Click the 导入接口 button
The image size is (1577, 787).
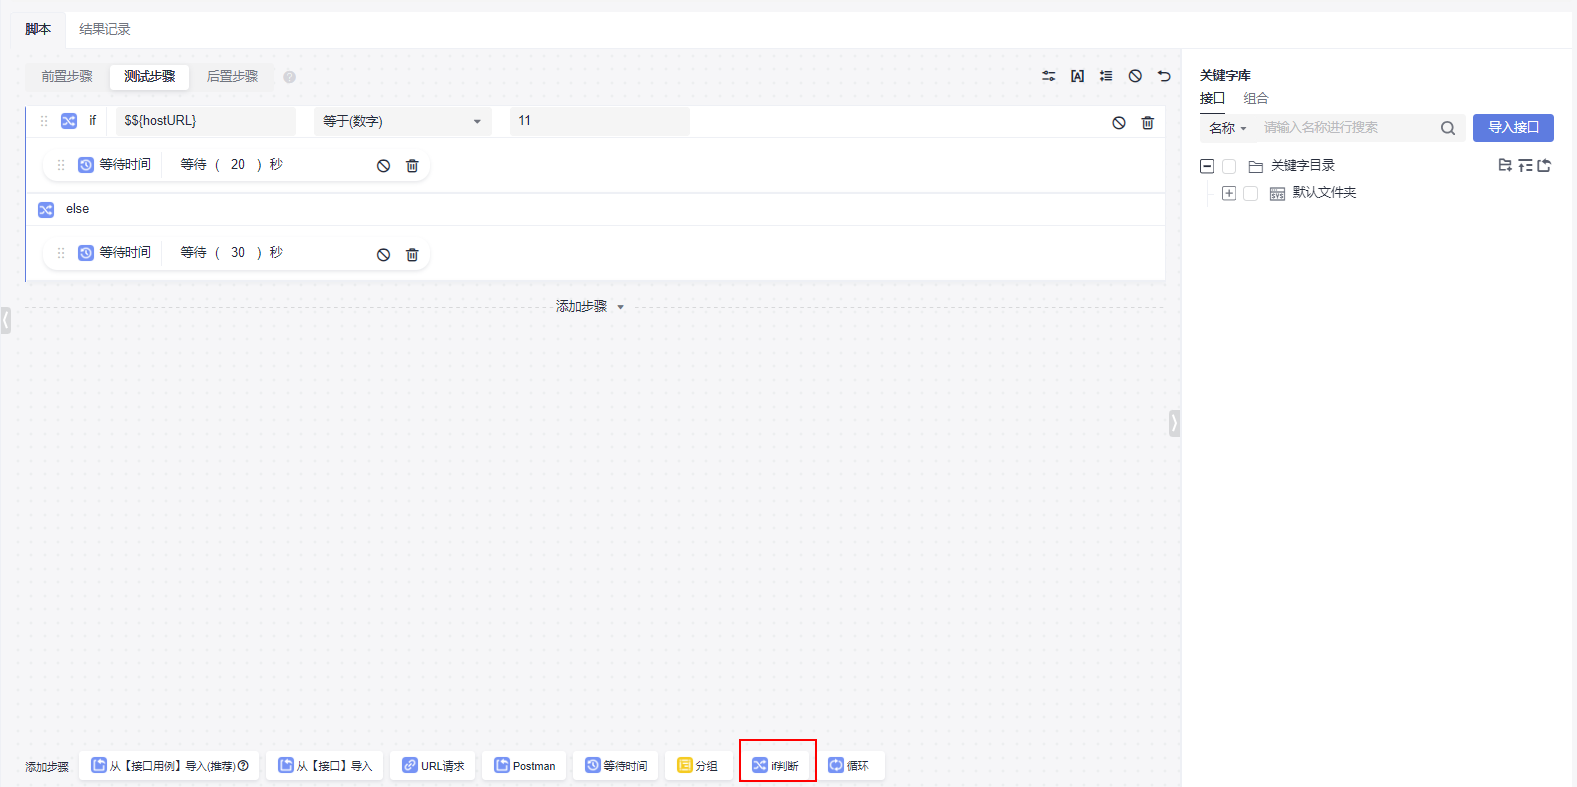click(x=1513, y=128)
